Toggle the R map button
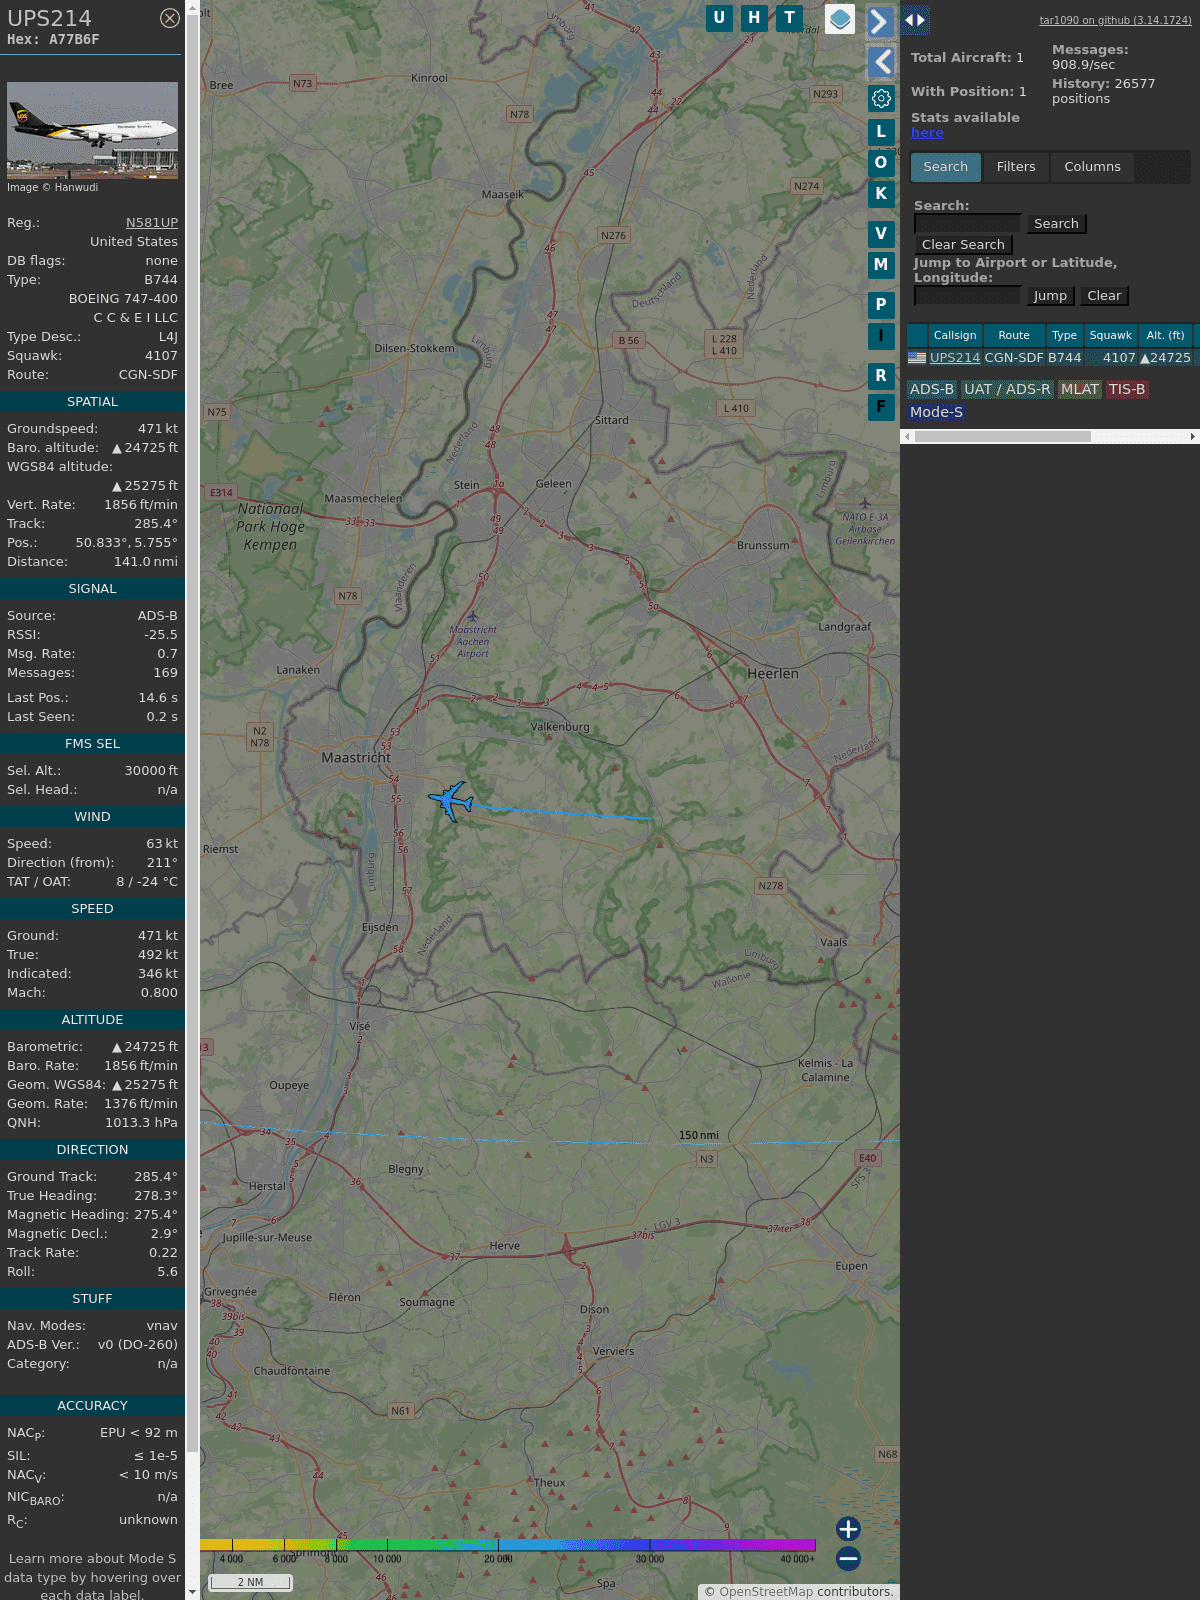 [x=881, y=376]
